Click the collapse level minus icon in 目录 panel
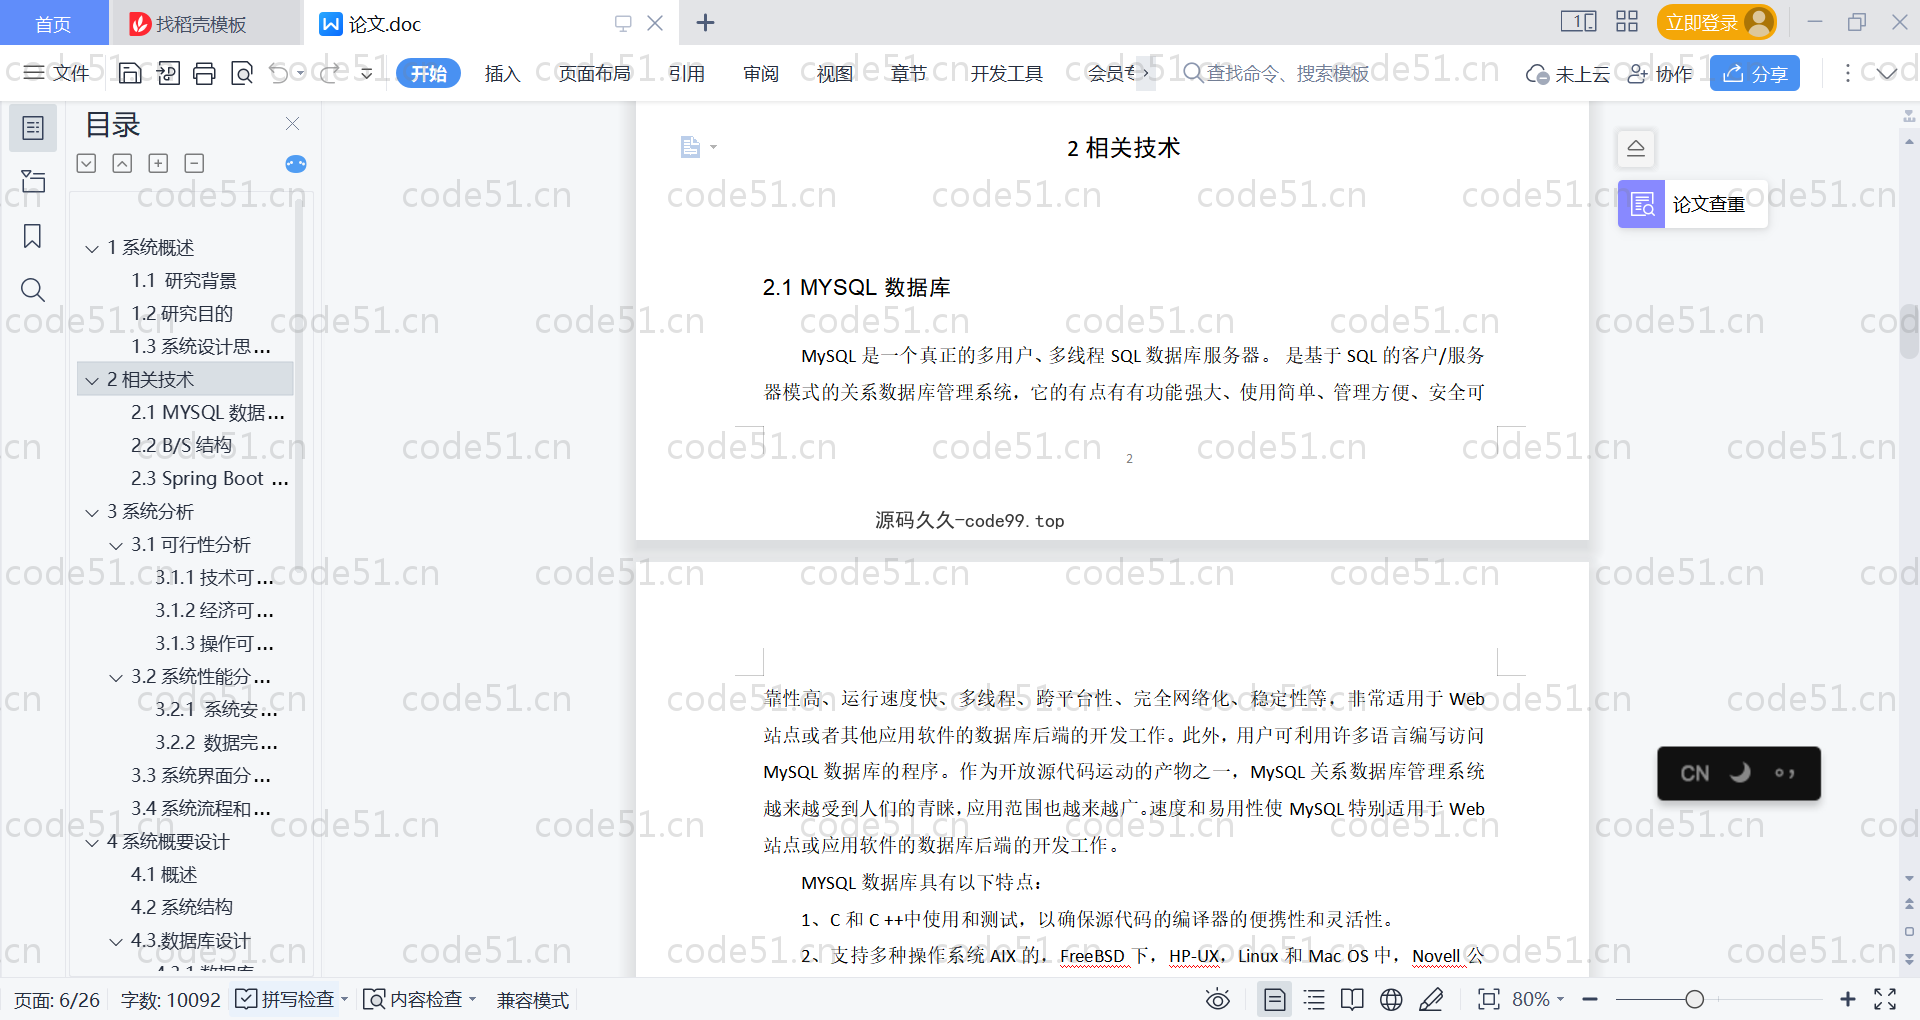Screen dimensions: 1920x1020 click(194, 163)
